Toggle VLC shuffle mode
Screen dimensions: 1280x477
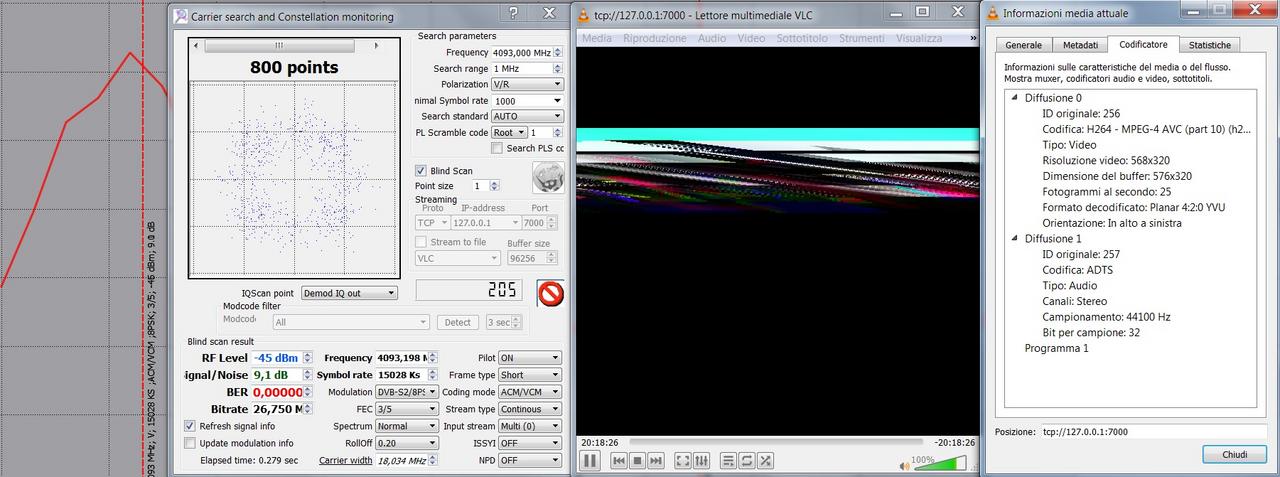coord(765,461)
